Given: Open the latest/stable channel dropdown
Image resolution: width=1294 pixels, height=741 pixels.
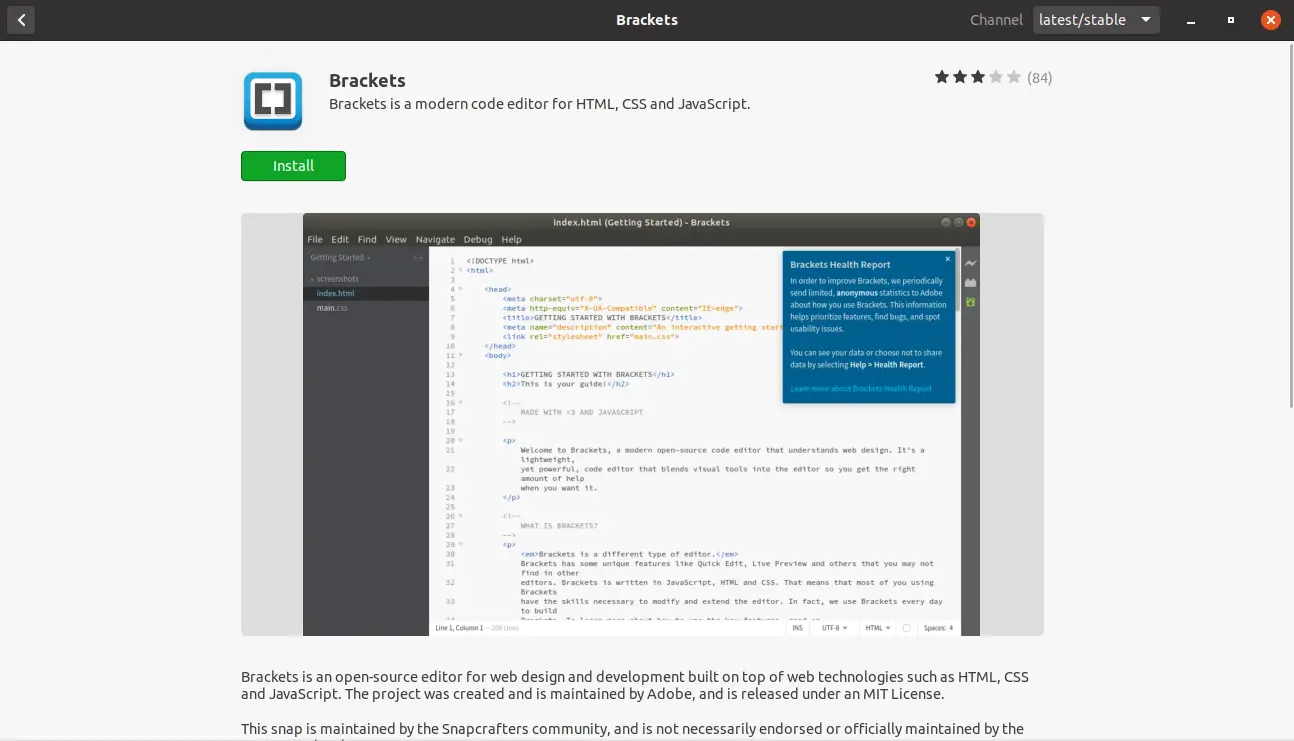Looking at the screenshot, I should pyautogui.click(x=1096, y=20).
